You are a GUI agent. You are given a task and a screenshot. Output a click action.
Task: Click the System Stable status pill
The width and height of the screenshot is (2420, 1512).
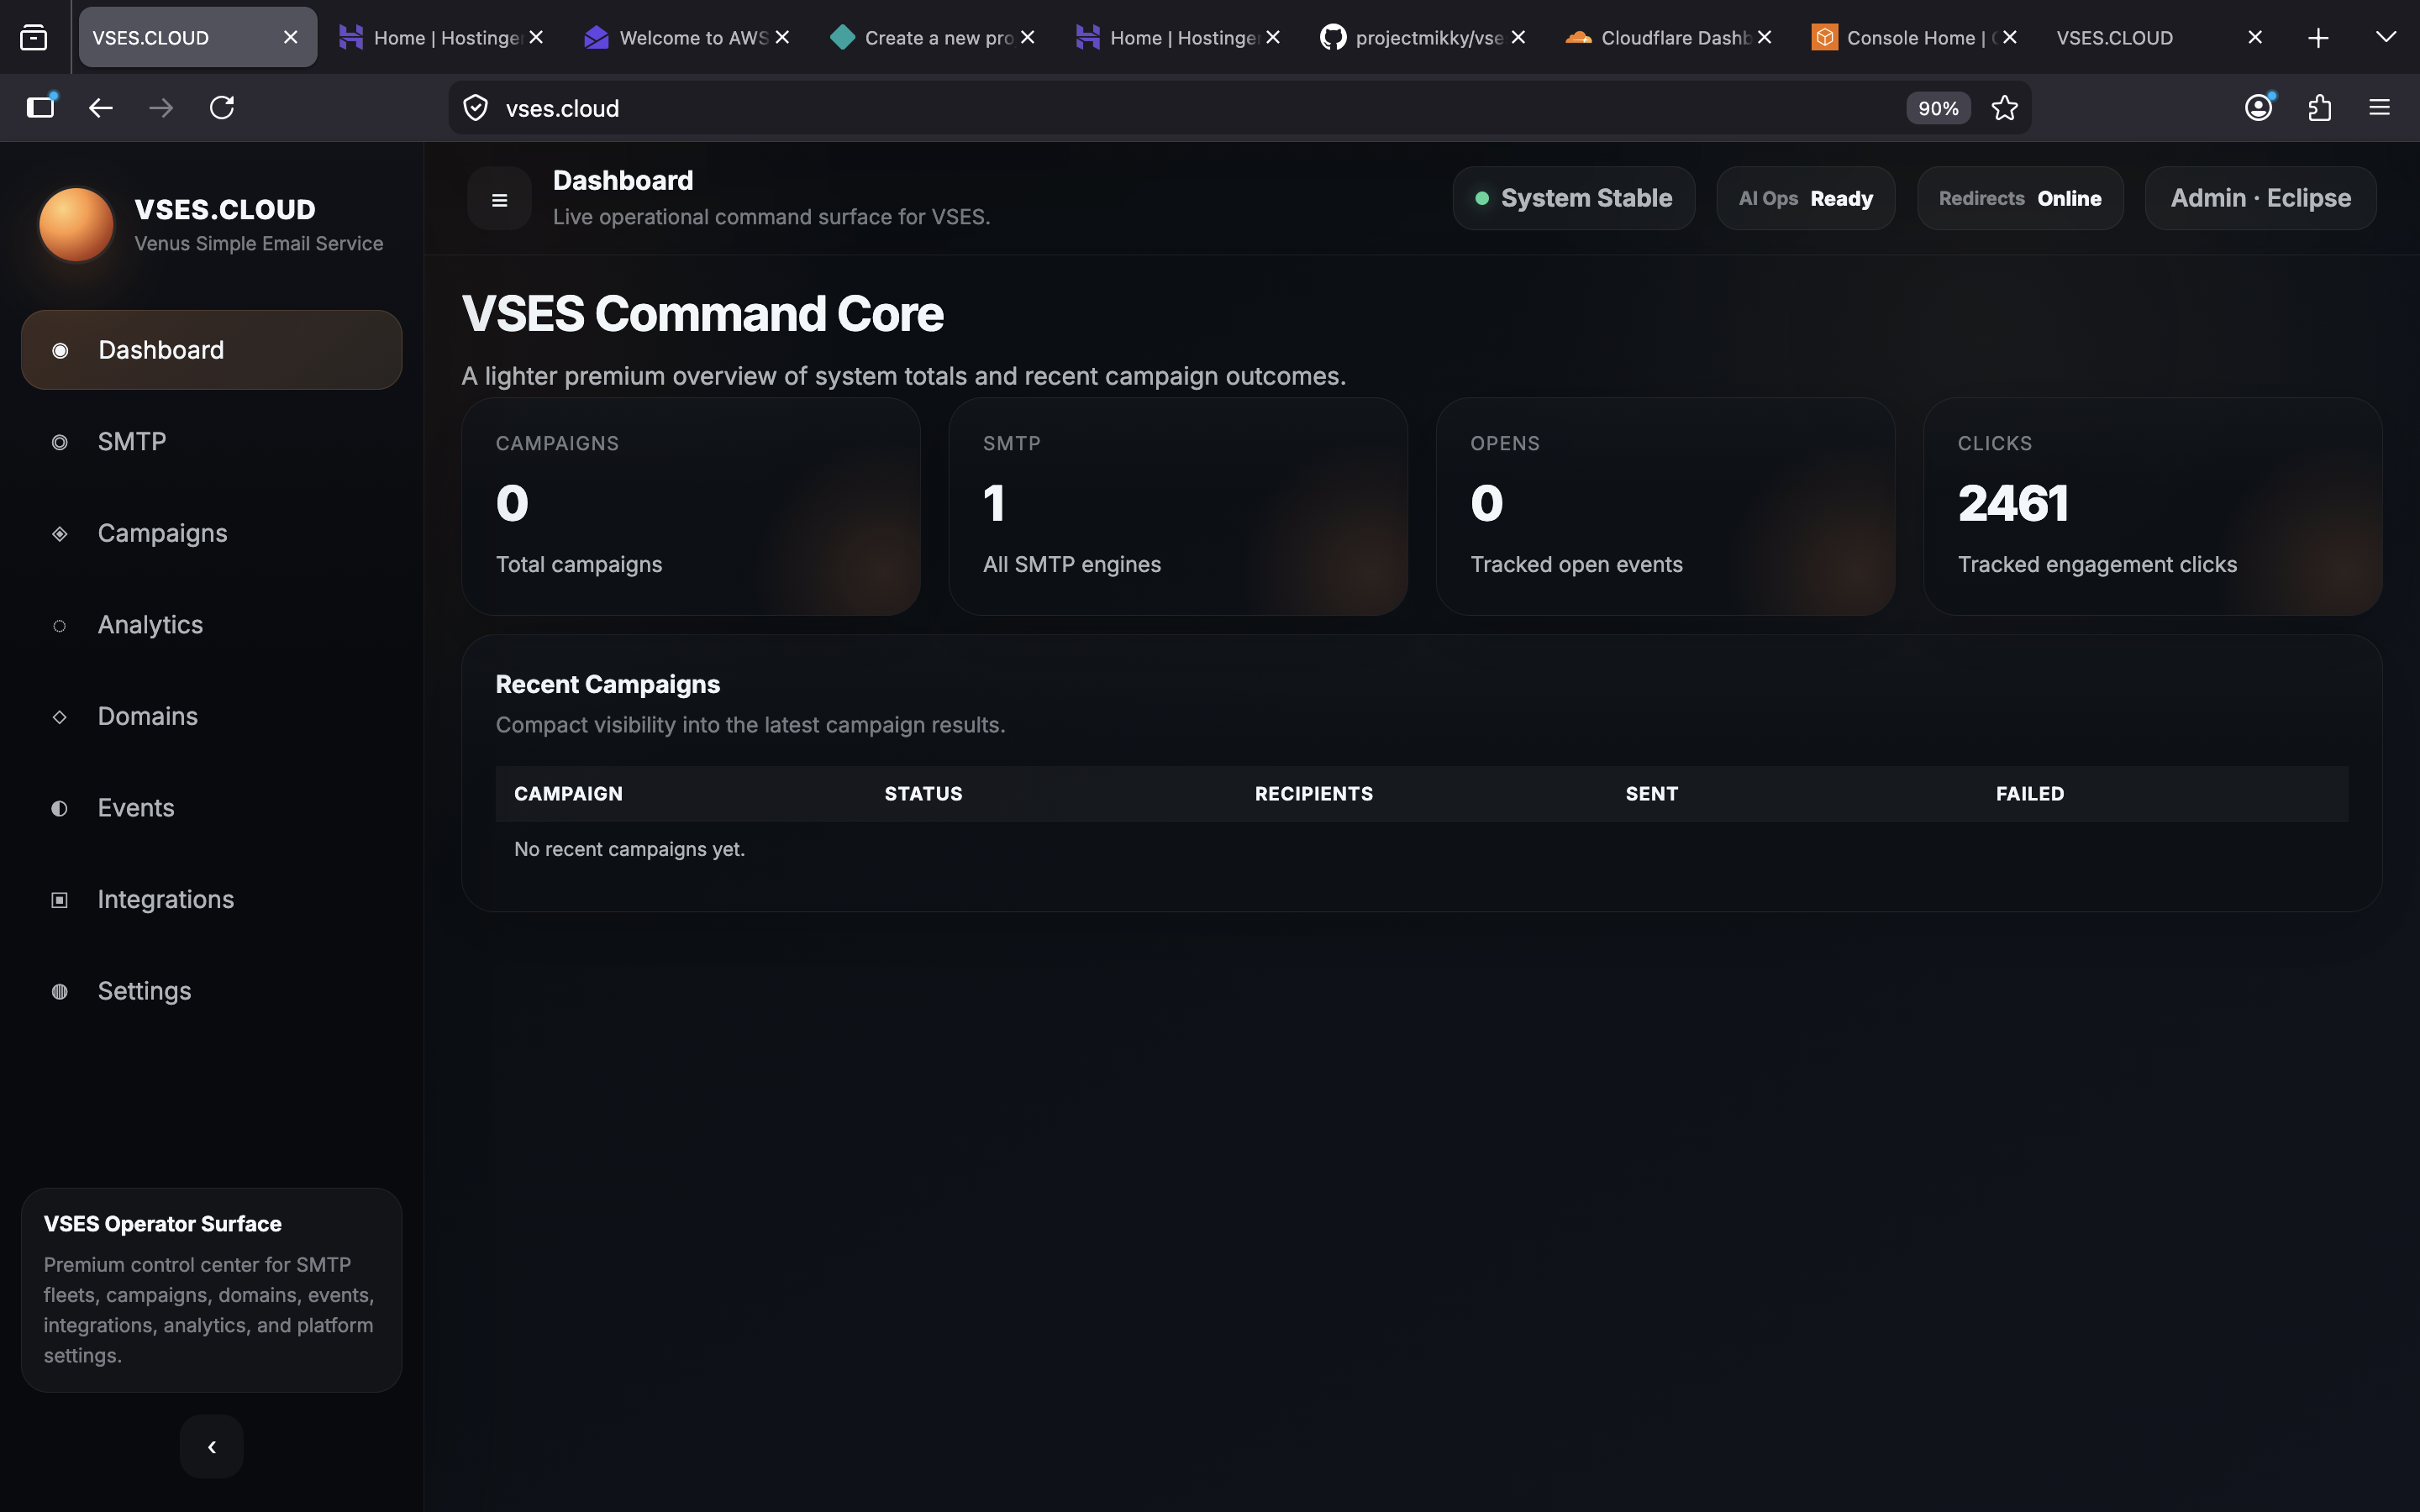click(x=1573, y=198)
